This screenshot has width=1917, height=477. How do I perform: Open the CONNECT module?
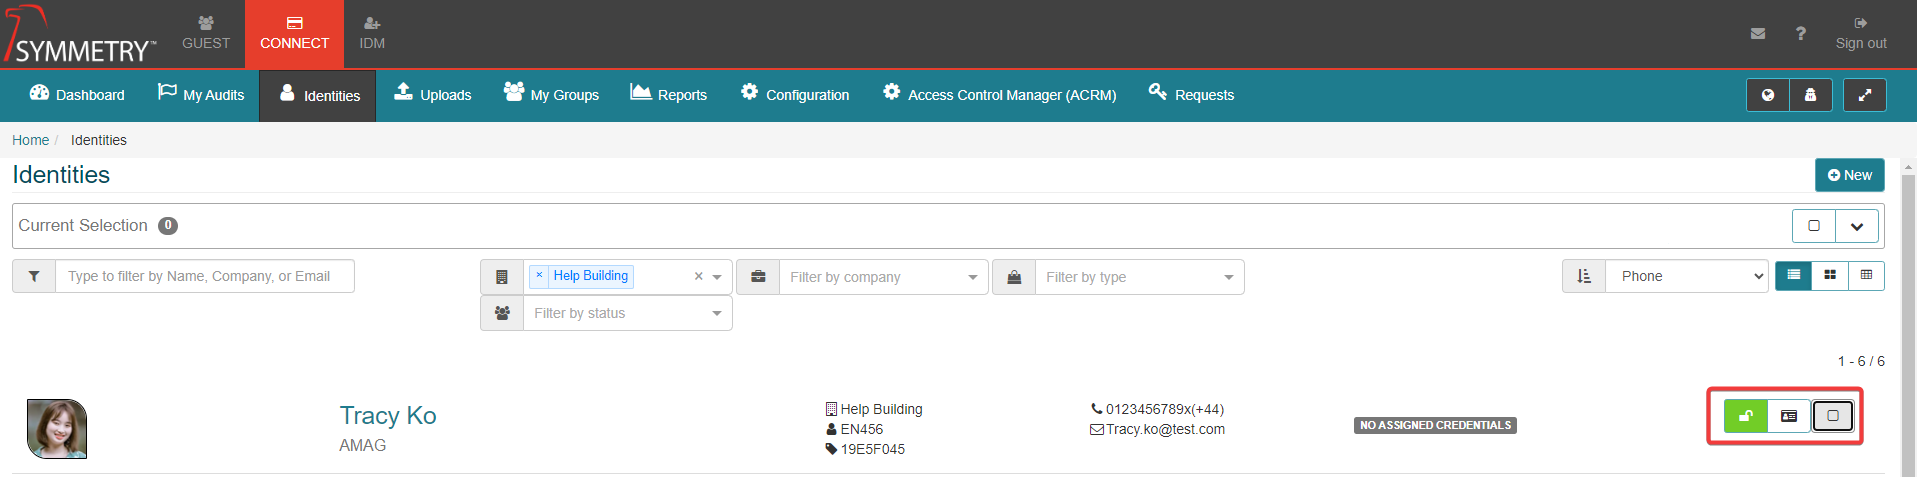pyautogui.click(x=294, y=34)
